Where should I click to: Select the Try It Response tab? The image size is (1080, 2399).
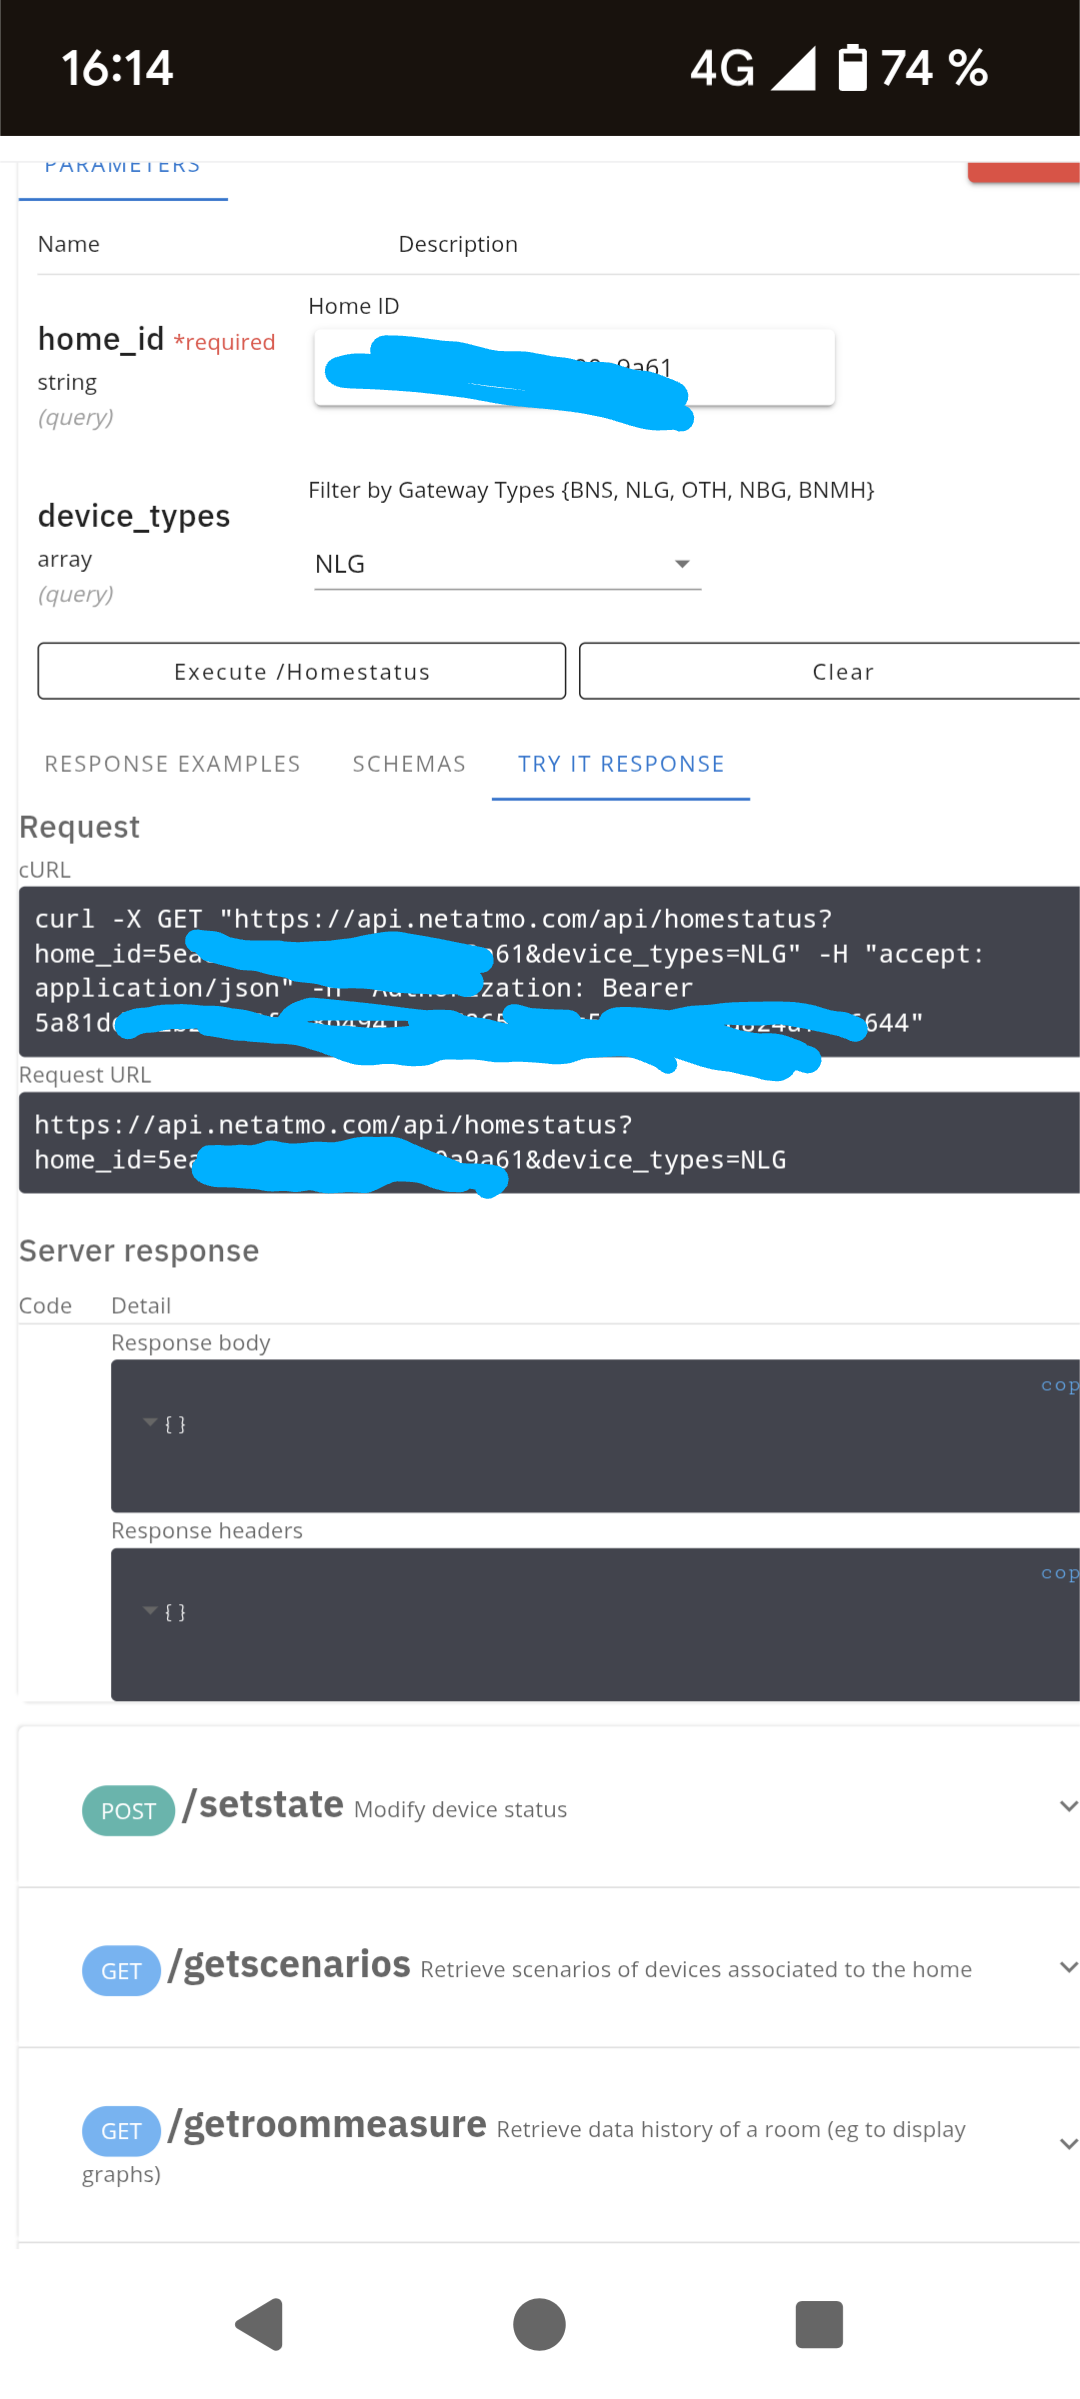point(620,764)
